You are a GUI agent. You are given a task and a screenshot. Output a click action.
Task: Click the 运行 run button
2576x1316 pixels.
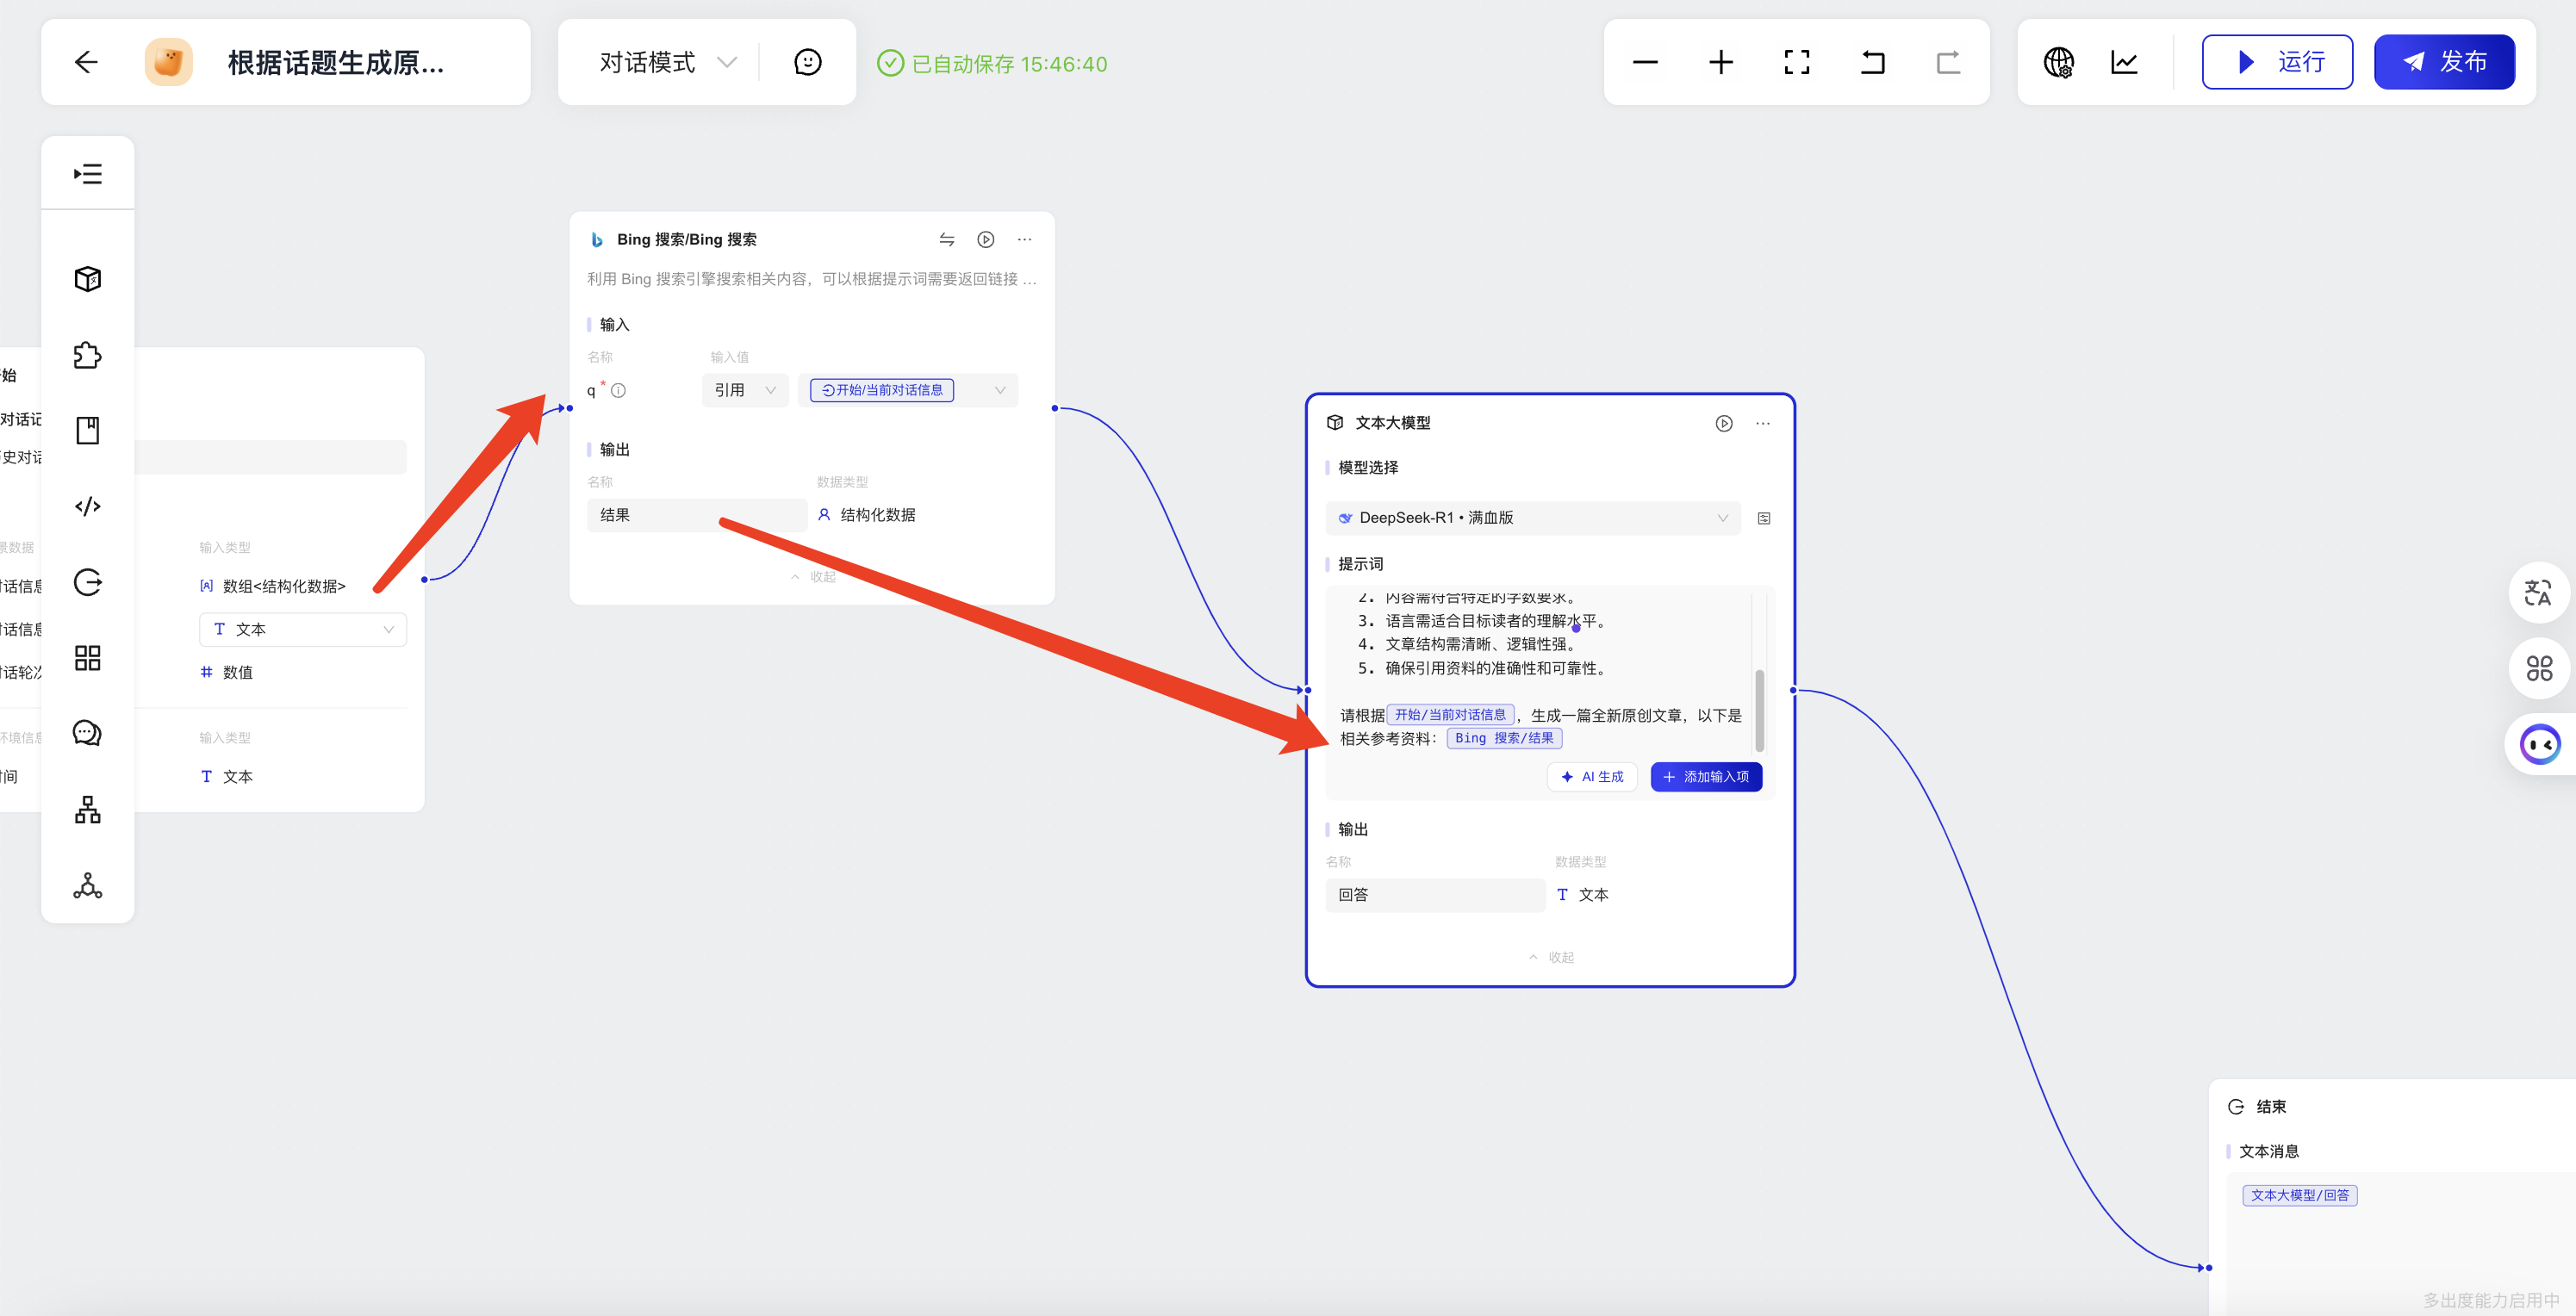pos(2277,62)
